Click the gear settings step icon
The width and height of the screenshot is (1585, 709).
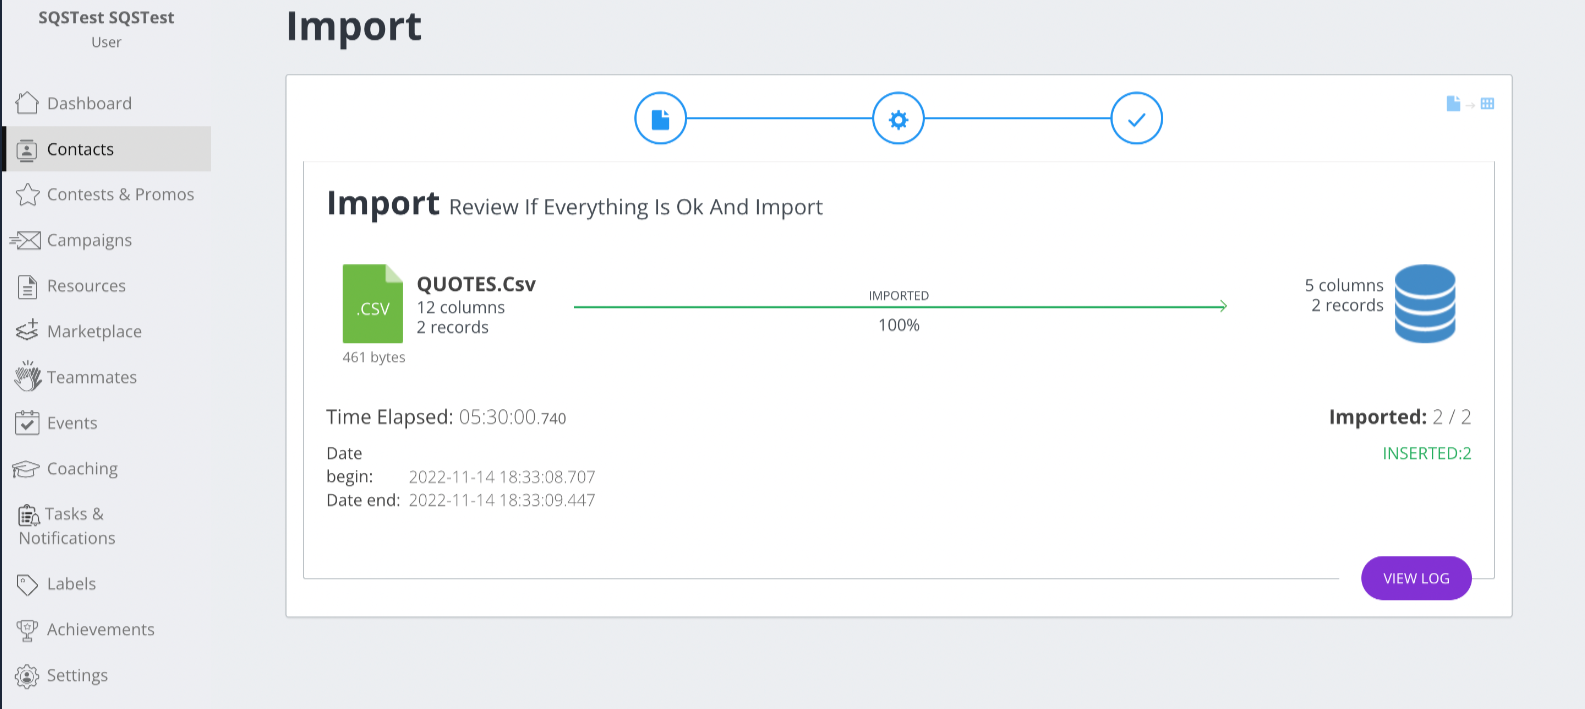click(898, 119)
